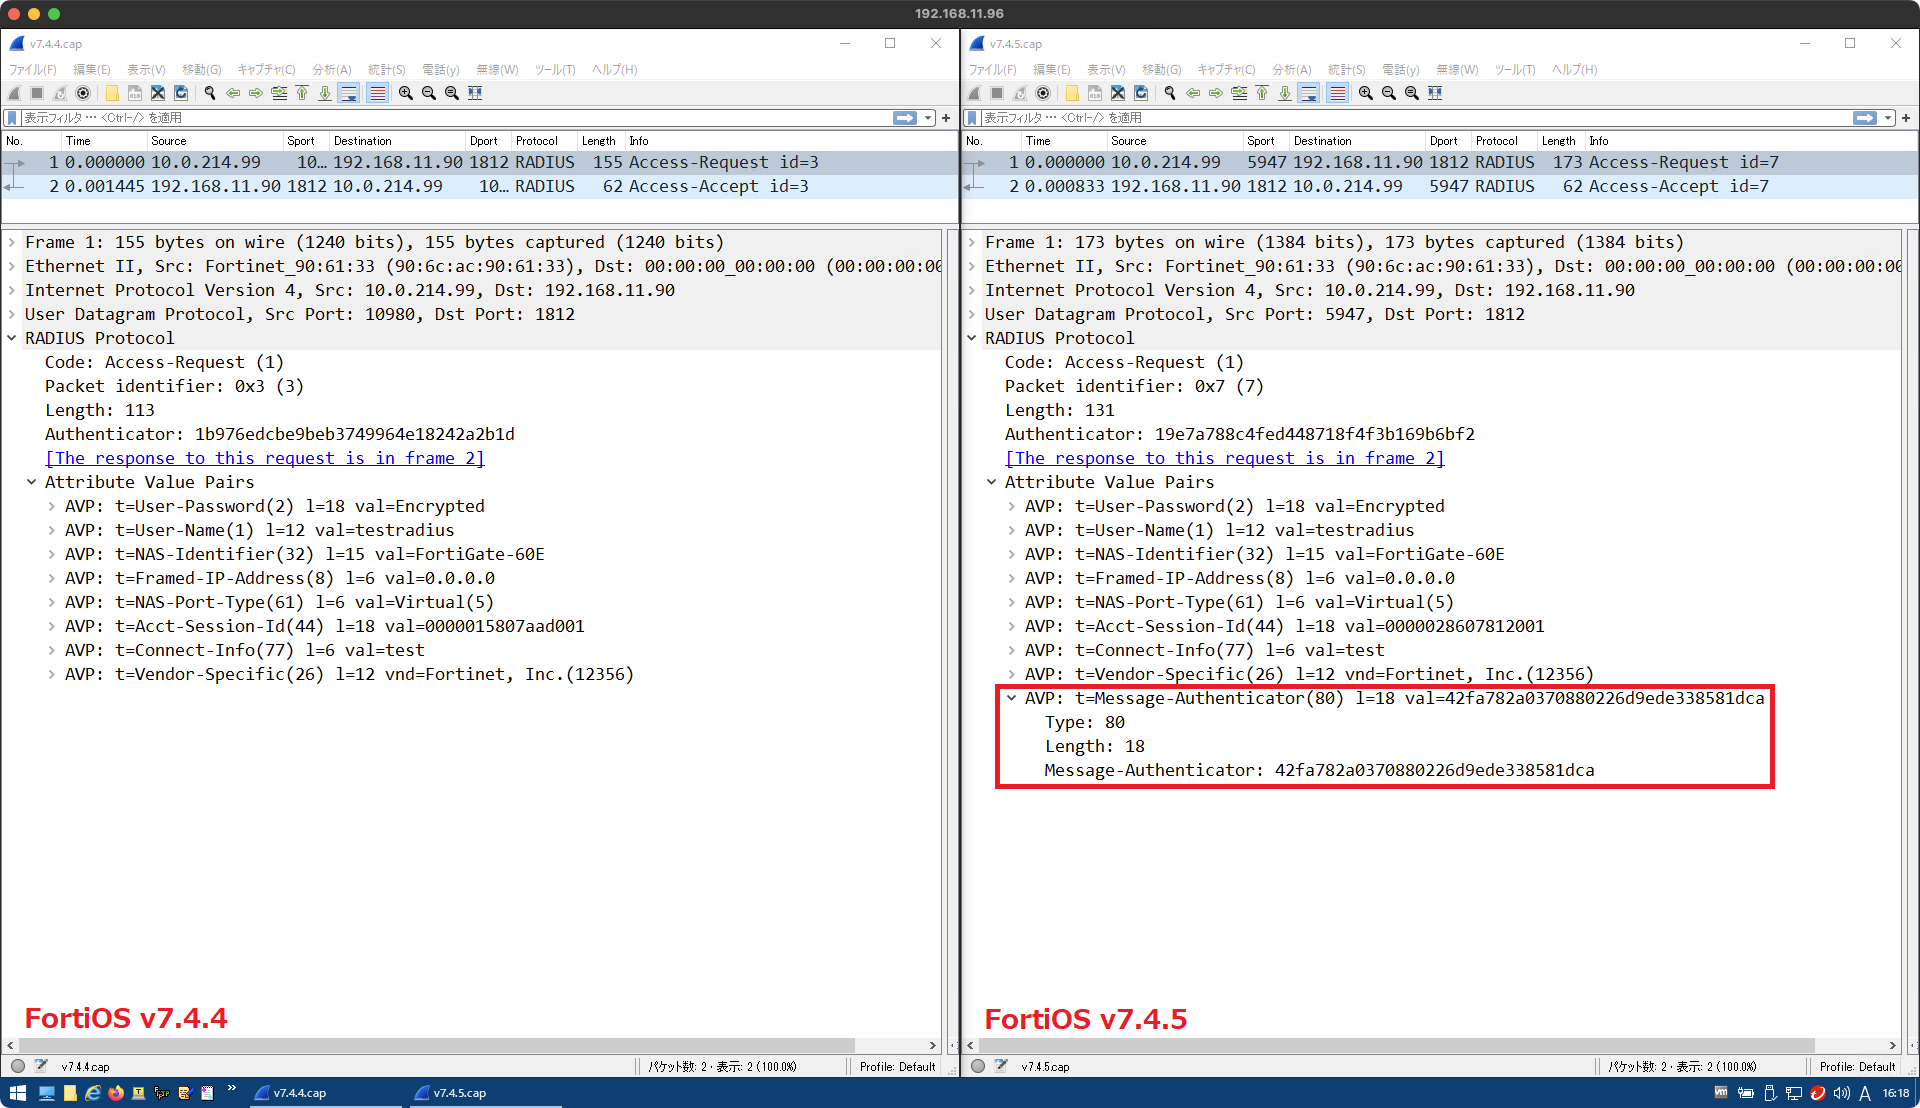Open Windows Start menu

[x=17, y=1093]
